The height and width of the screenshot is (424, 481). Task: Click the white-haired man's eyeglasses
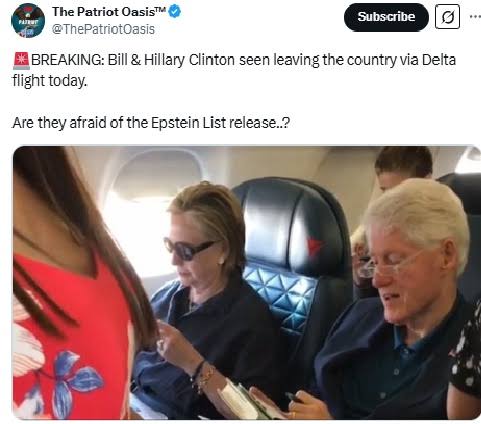pyautogui.click(x=389, y=264)
